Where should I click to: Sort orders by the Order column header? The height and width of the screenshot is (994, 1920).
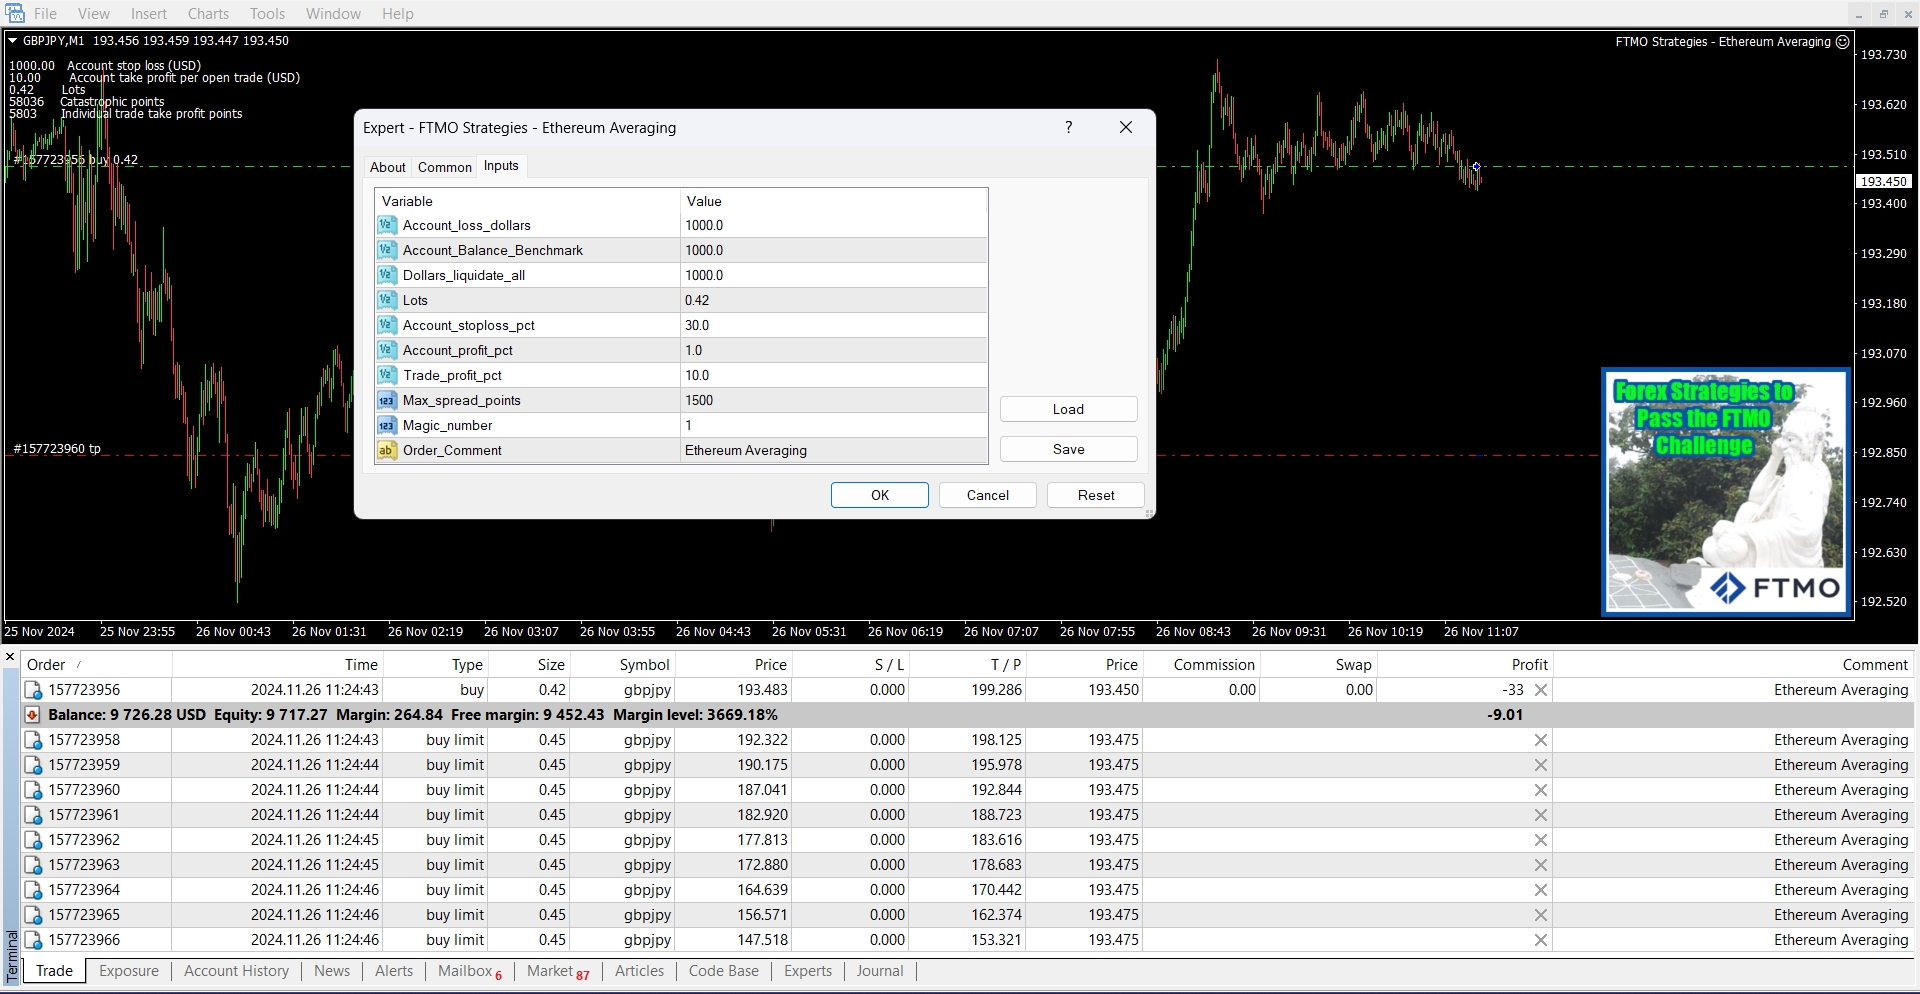click(46, 665)
